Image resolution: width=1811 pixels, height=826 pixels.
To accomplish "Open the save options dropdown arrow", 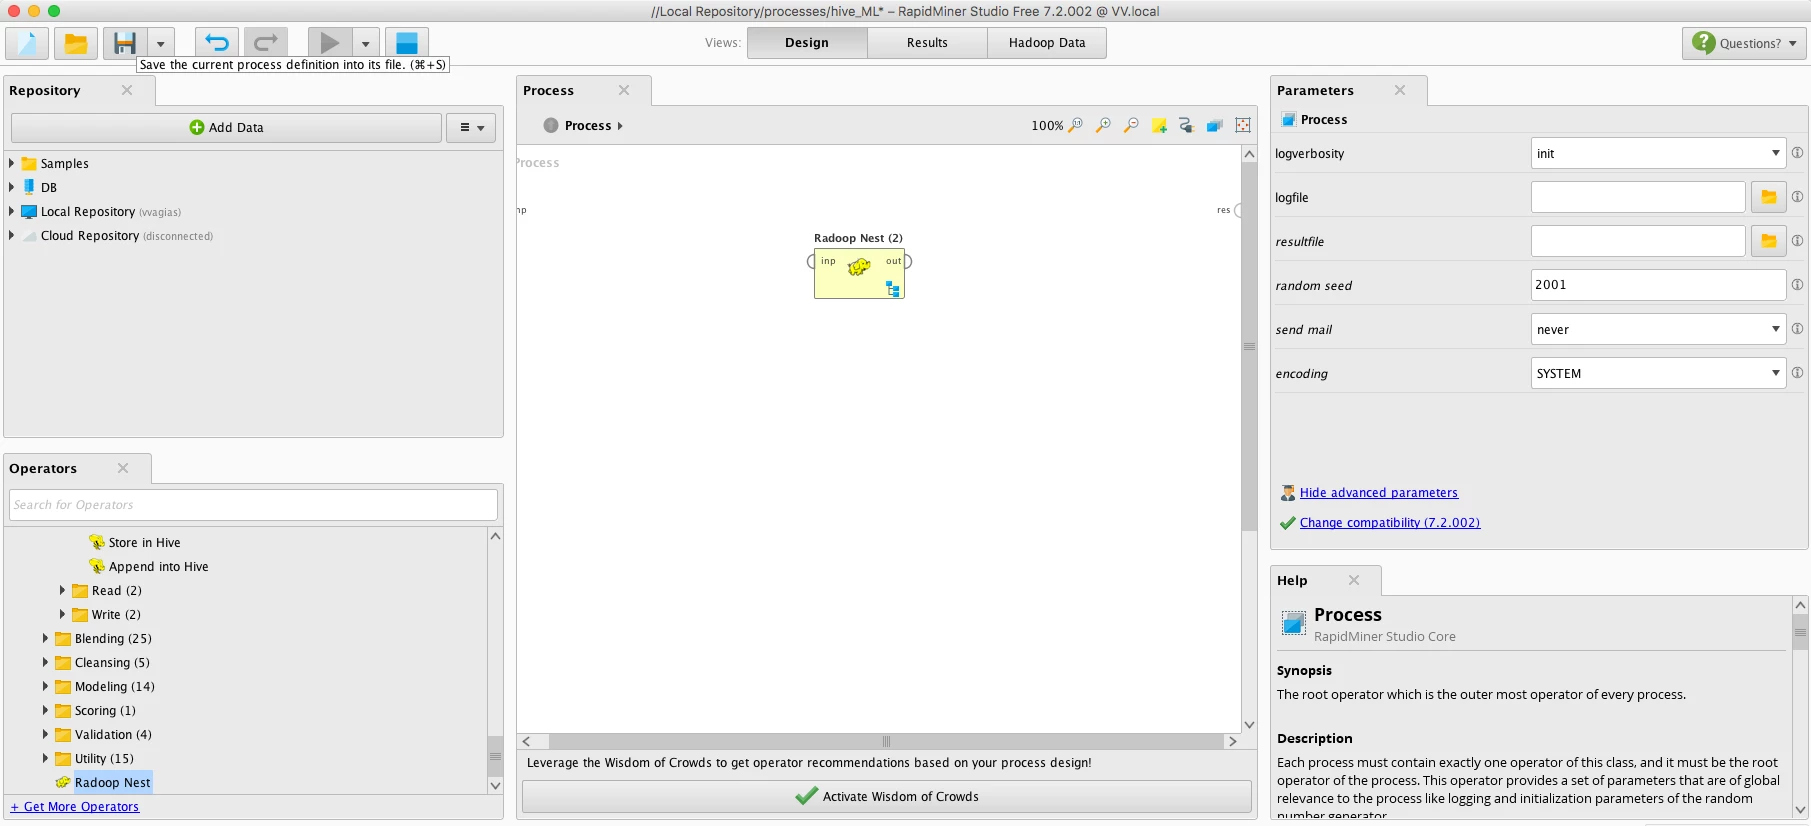I will coord(160,43).
